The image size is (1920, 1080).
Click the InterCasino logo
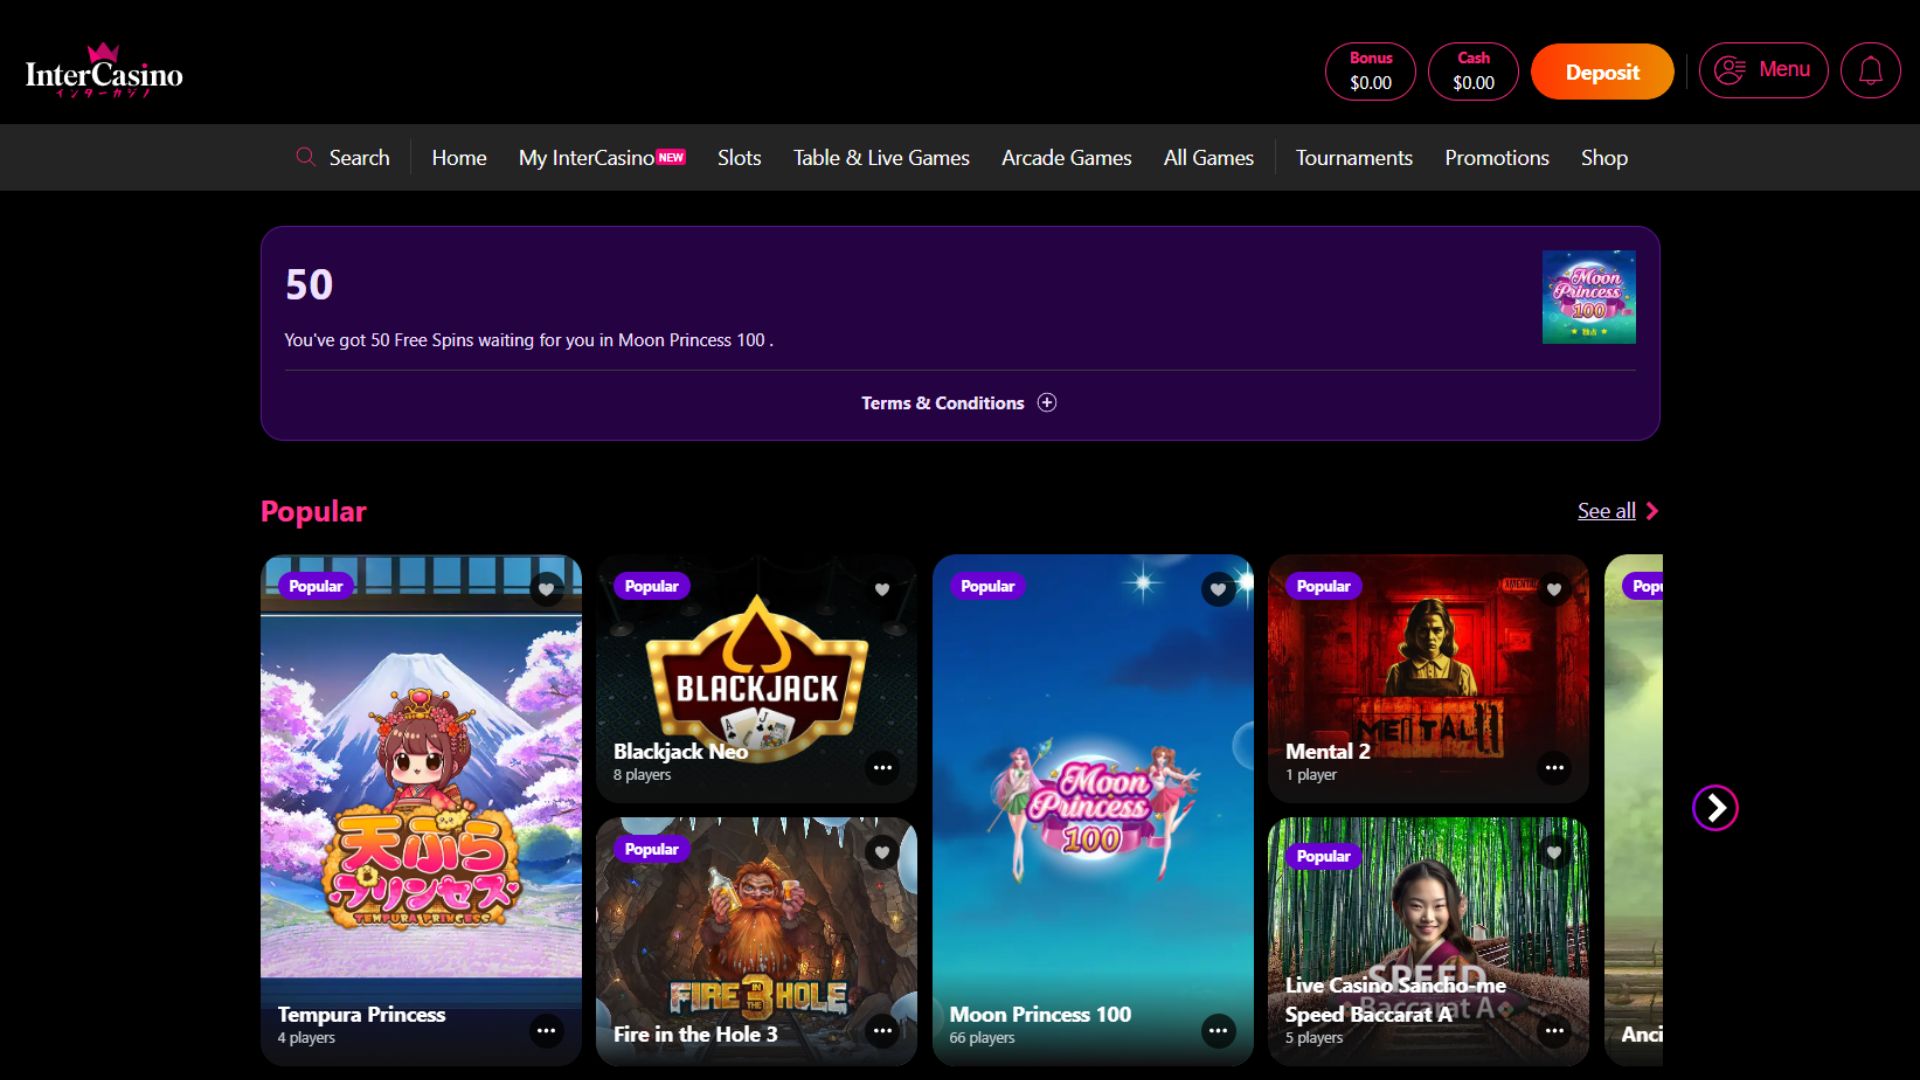tap(104, 70)
